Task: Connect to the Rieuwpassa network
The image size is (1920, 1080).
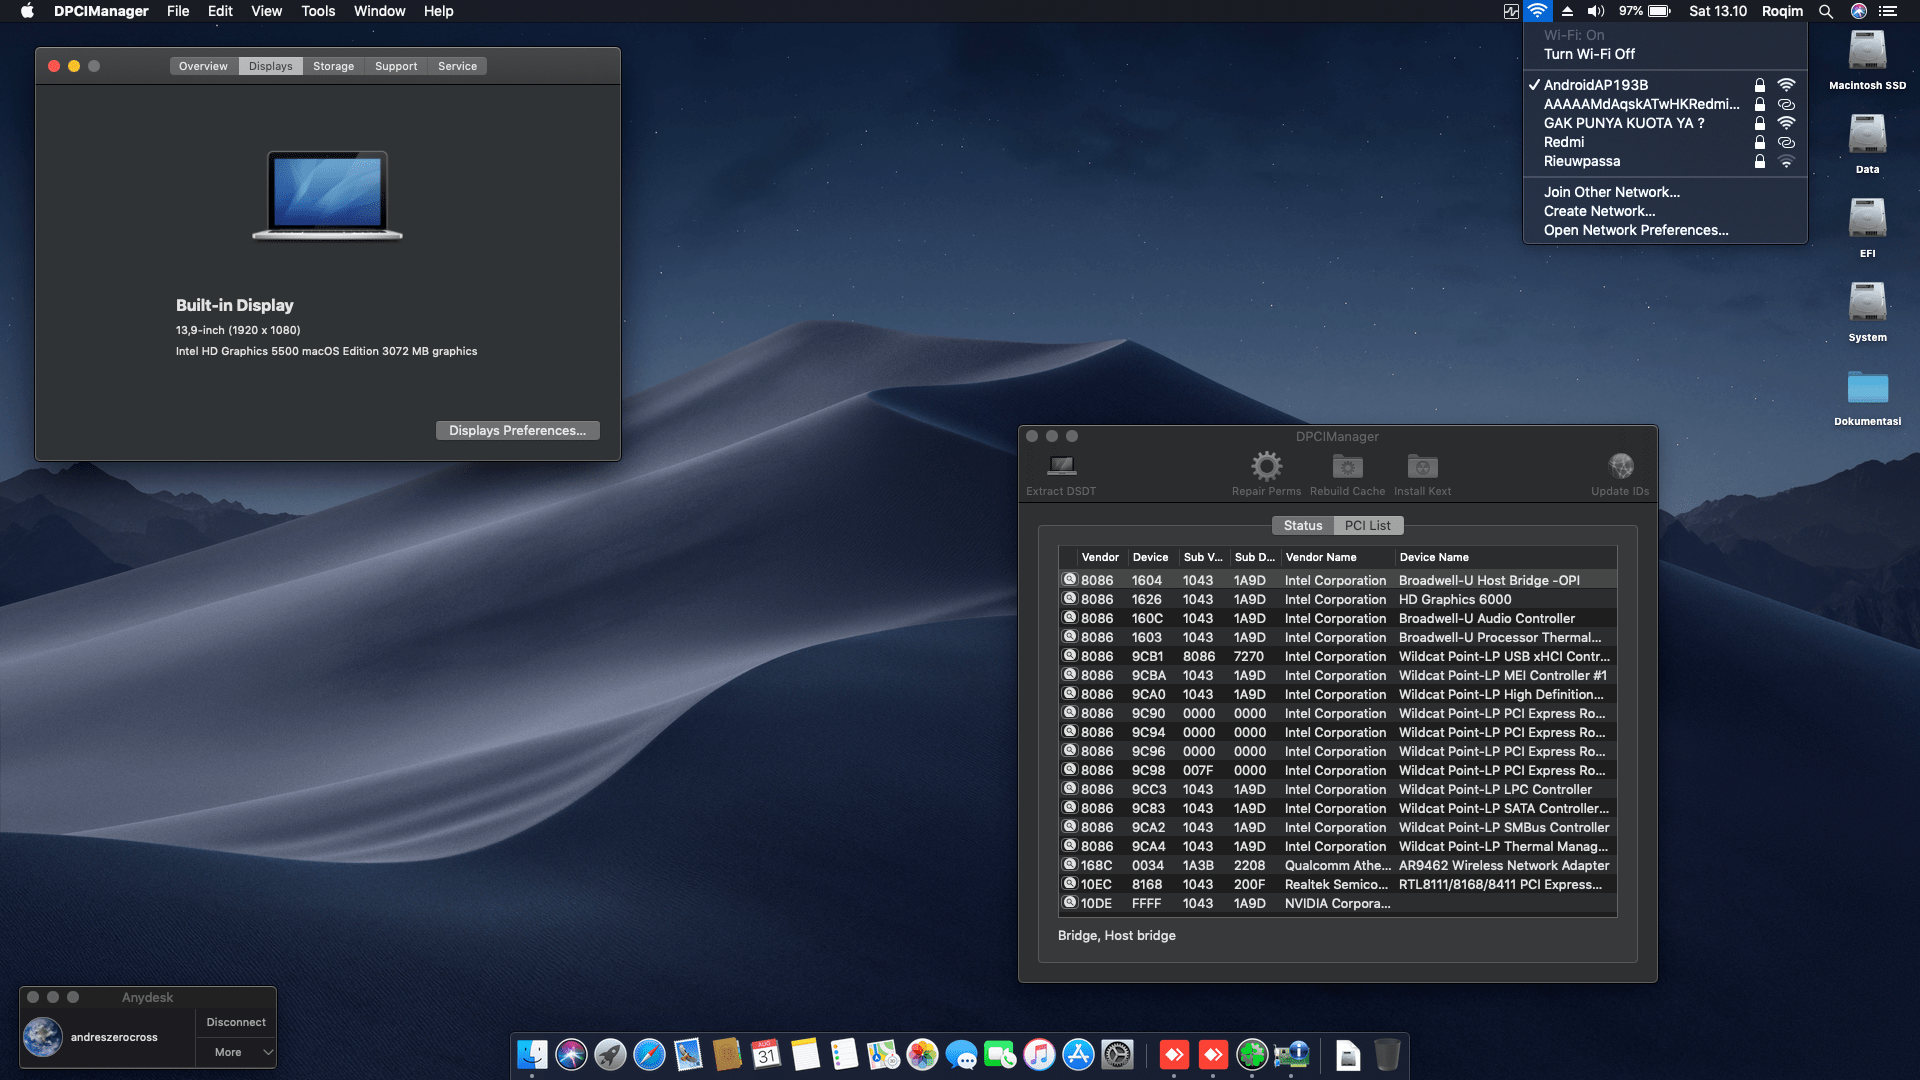Action: pyautogui.click(x=1665, y=161)
